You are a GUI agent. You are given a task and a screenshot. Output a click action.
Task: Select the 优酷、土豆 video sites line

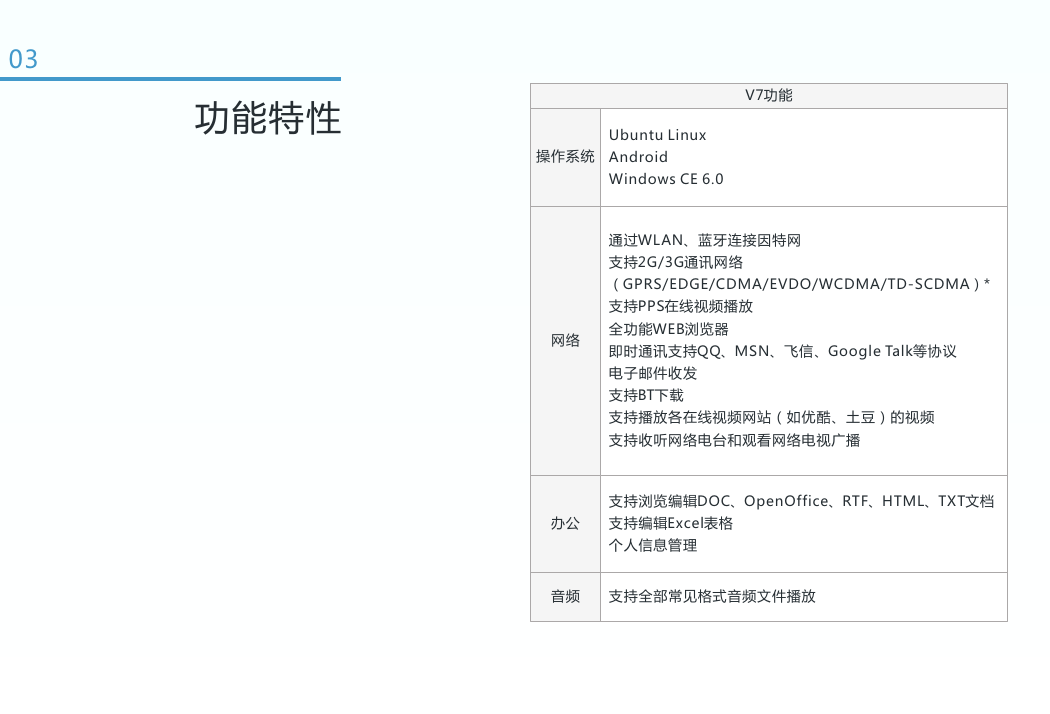pos(771,417)
